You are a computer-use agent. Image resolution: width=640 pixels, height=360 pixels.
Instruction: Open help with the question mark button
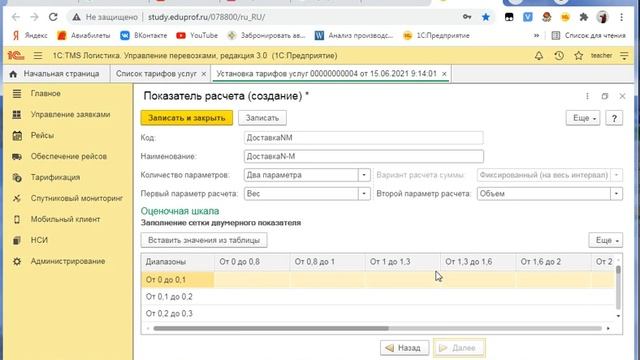[x=614, y=118]
